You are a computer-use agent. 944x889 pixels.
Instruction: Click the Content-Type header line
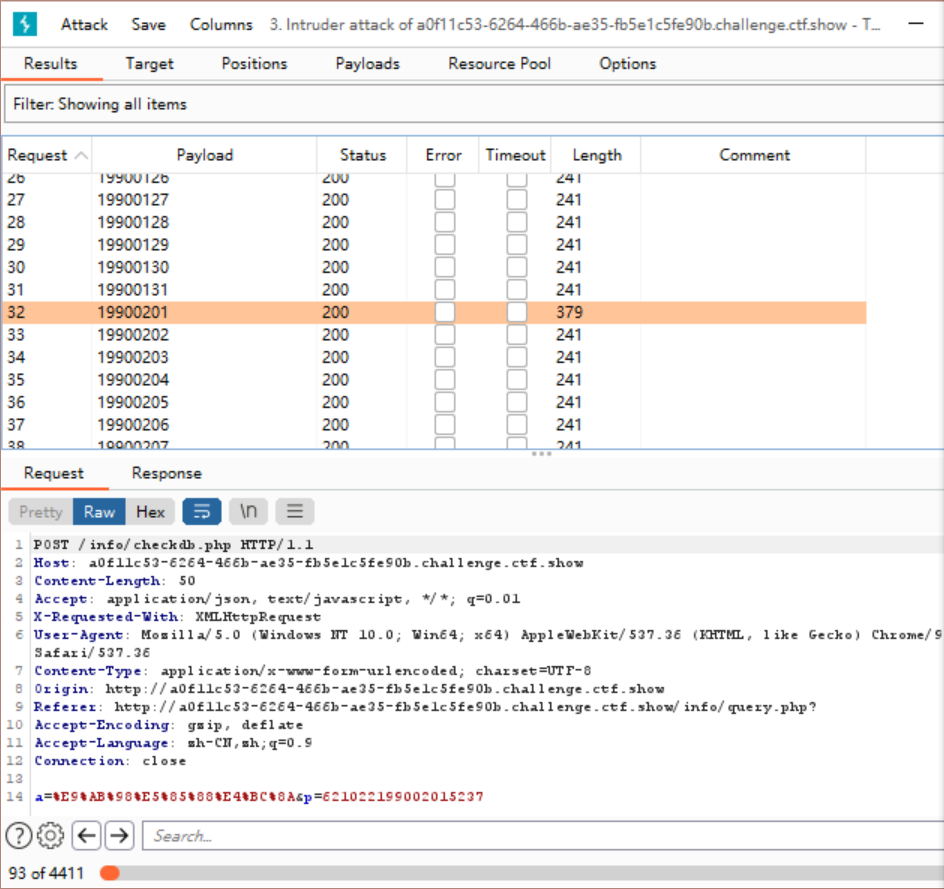312,671
